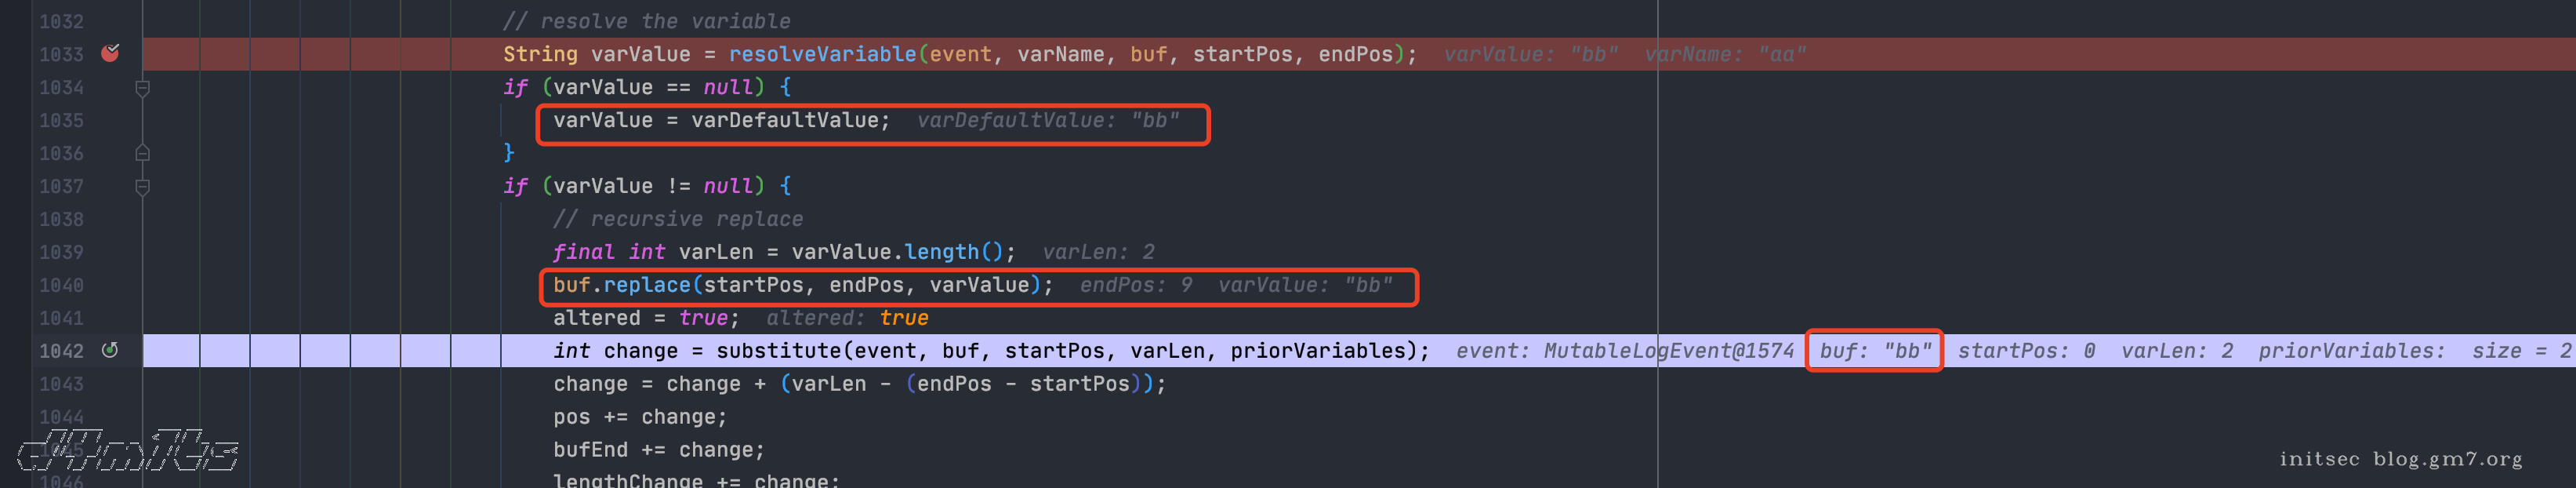Click the blog.gm7.org watermark text
This screenshot has width=2576, height=488.
[2447, 459]
